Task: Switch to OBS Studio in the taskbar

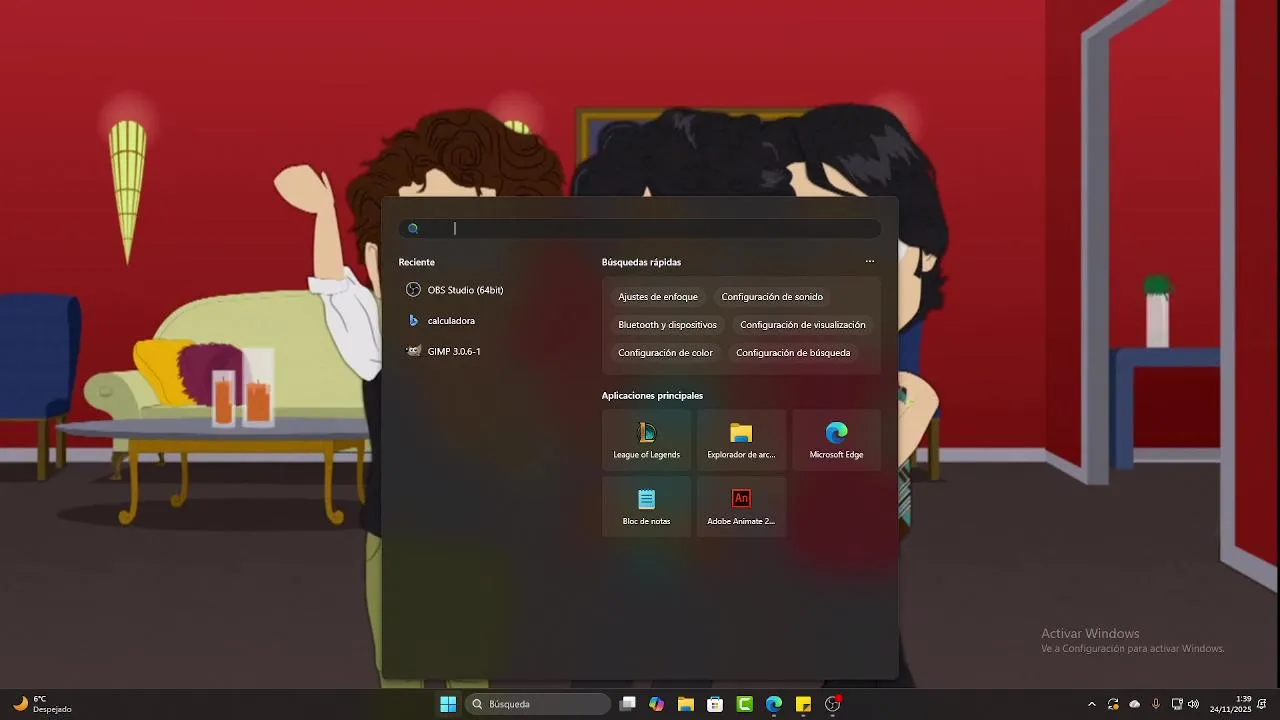Action: coord(832,704)
